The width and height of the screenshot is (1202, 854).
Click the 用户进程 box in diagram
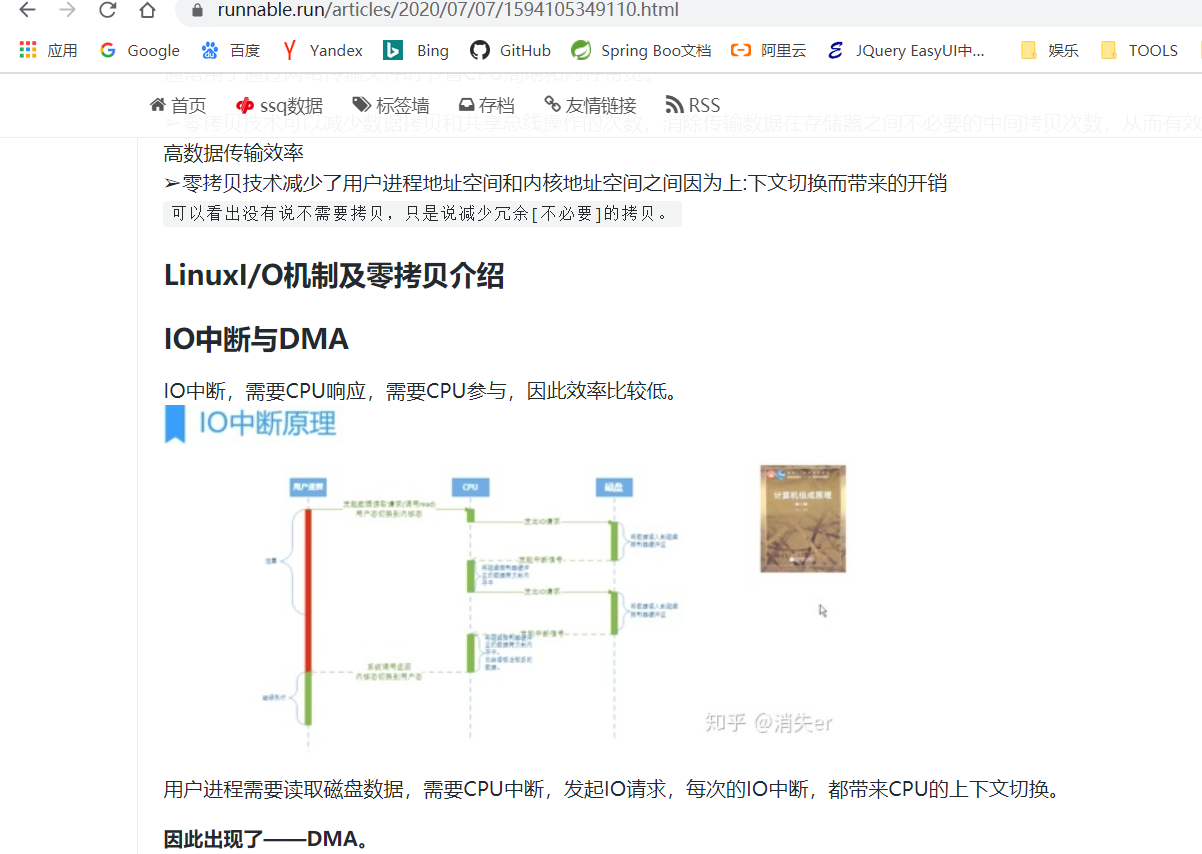click(x=308, y=487)
